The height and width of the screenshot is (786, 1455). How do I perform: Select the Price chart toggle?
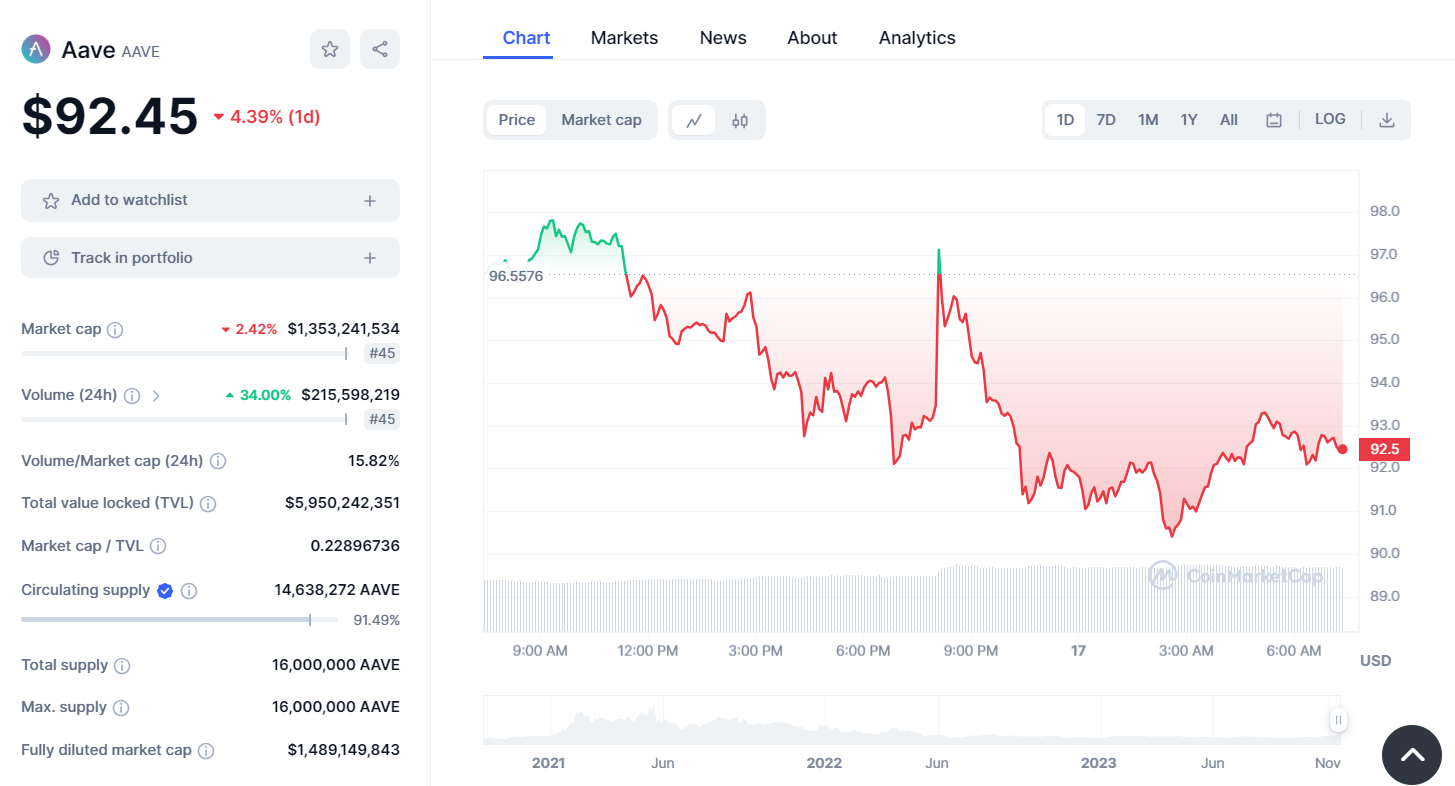pyautogui.click(x=517, y=120)
